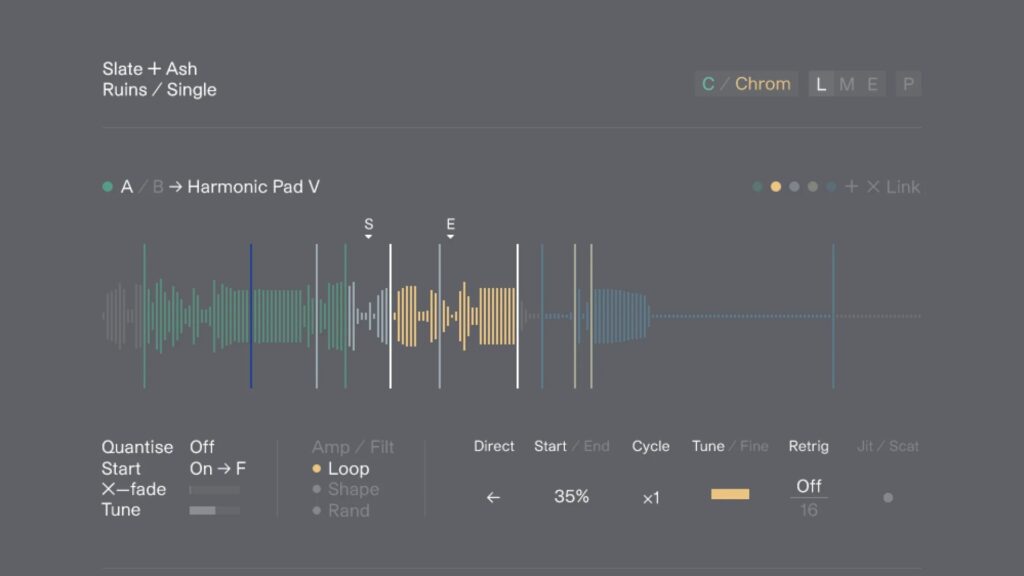Open the Quantise Off value menu
This screenshot has width=1024, height=576.
(202, 447)
